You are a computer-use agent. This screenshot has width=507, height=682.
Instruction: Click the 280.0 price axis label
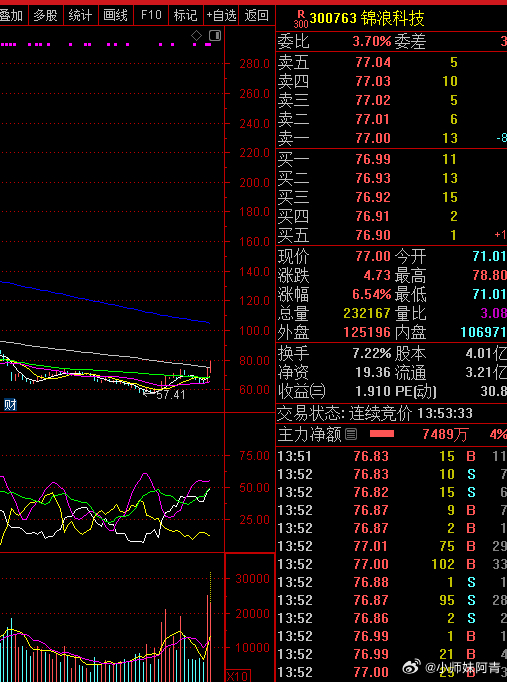[x=255, y=64]
